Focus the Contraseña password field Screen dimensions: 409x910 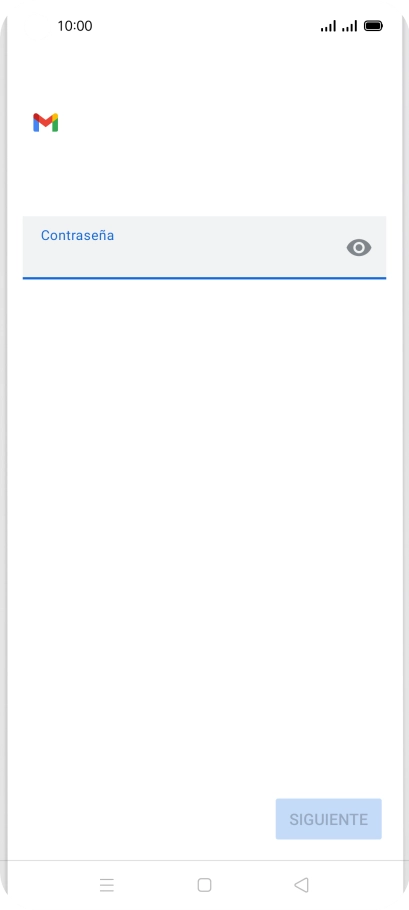click(204, 247)
